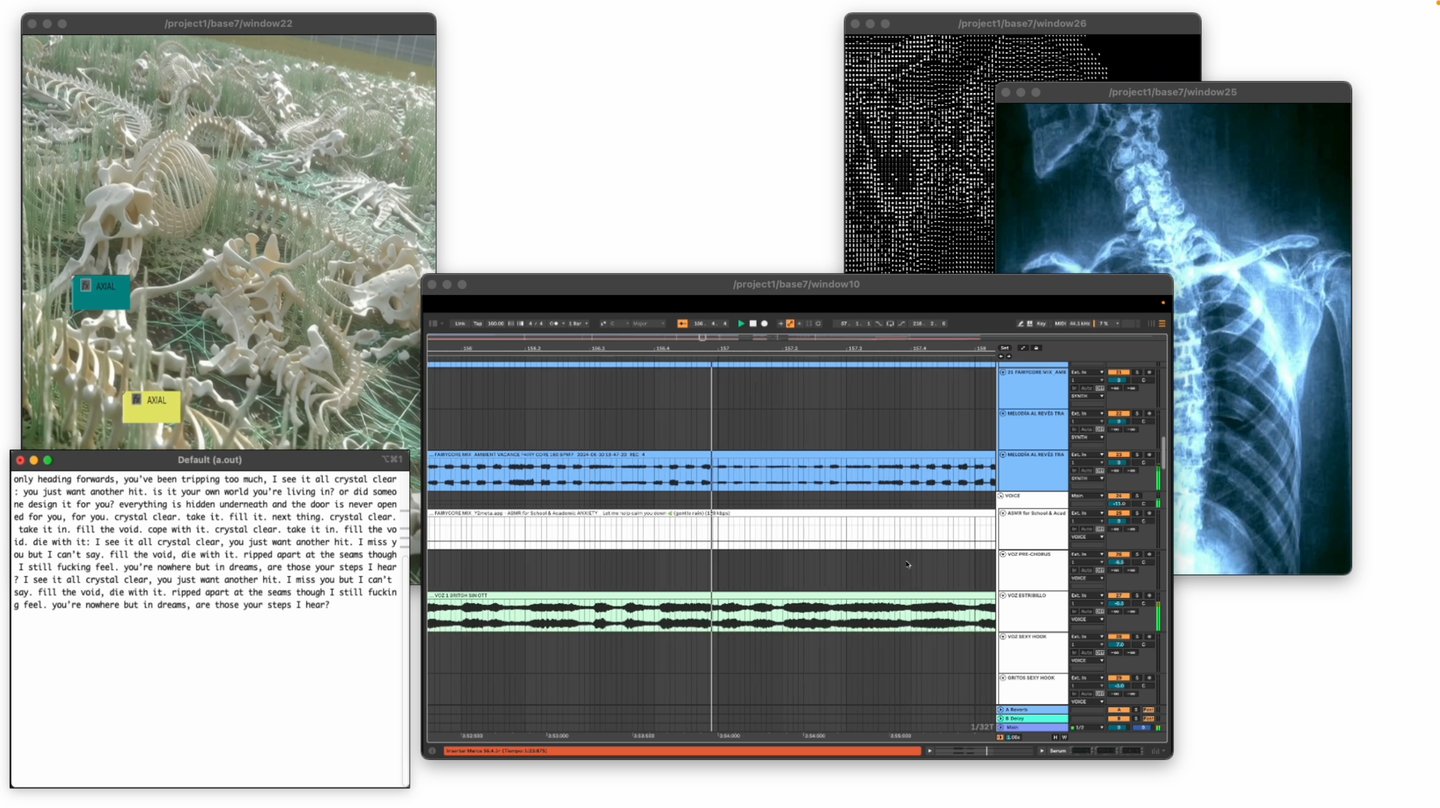Viewport: 1440px width, 808px height.
Task: Click the info view icon at bottom-left of Ableton
Action: tap(432, 751)
